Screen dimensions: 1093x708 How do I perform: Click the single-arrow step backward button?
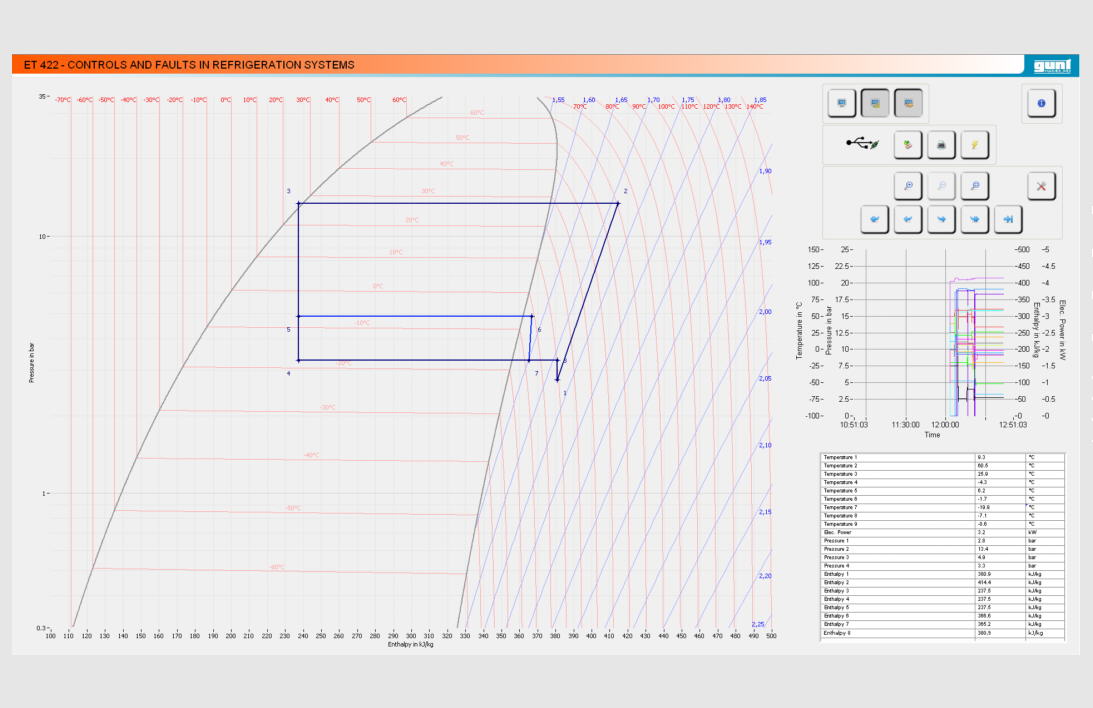pos(908,219)
